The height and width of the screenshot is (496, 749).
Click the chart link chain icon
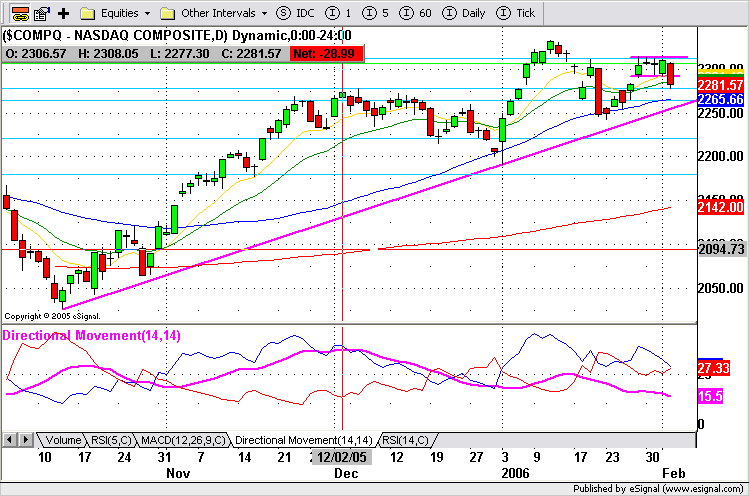(x=20, y=13)
